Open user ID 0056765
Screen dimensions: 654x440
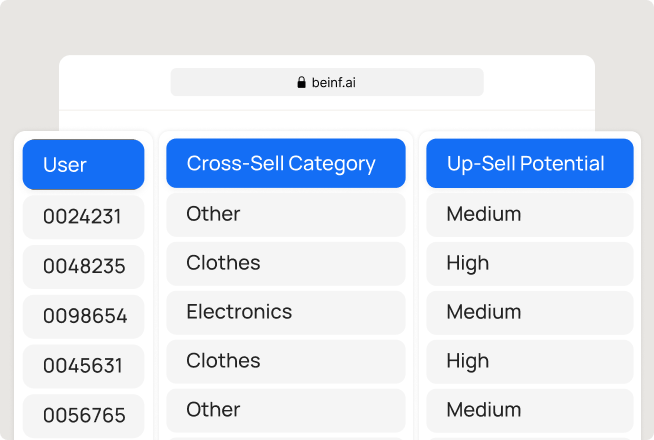coord(83,416)
